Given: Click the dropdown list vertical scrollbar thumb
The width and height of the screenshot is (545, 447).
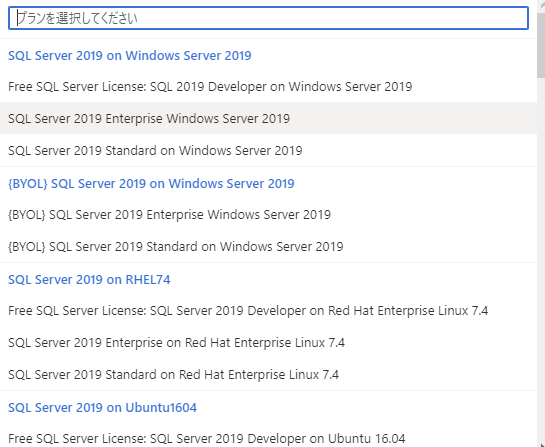Looking at the screenshot, I should click(x=541, y=45).
